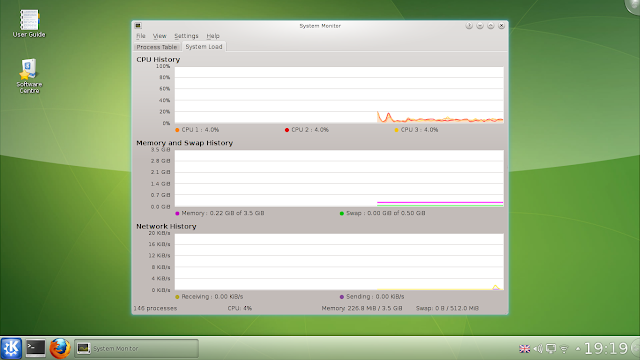Expand hidden system tray icons arrow
The height and width of the screenshot is (360, 640).
pos(578,349)
